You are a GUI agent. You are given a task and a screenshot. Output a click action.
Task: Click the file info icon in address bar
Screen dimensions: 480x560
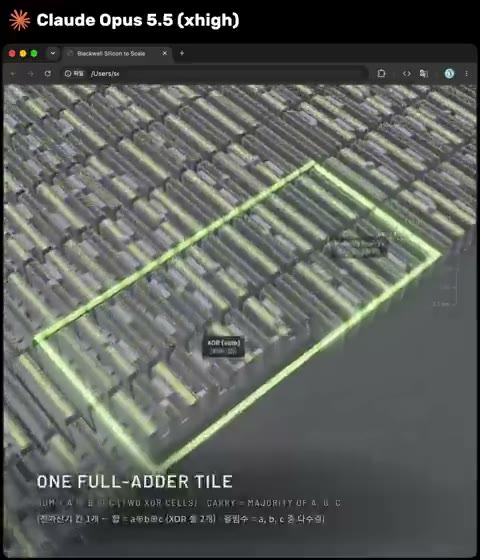pyautogui.click(x=68, y=74)
